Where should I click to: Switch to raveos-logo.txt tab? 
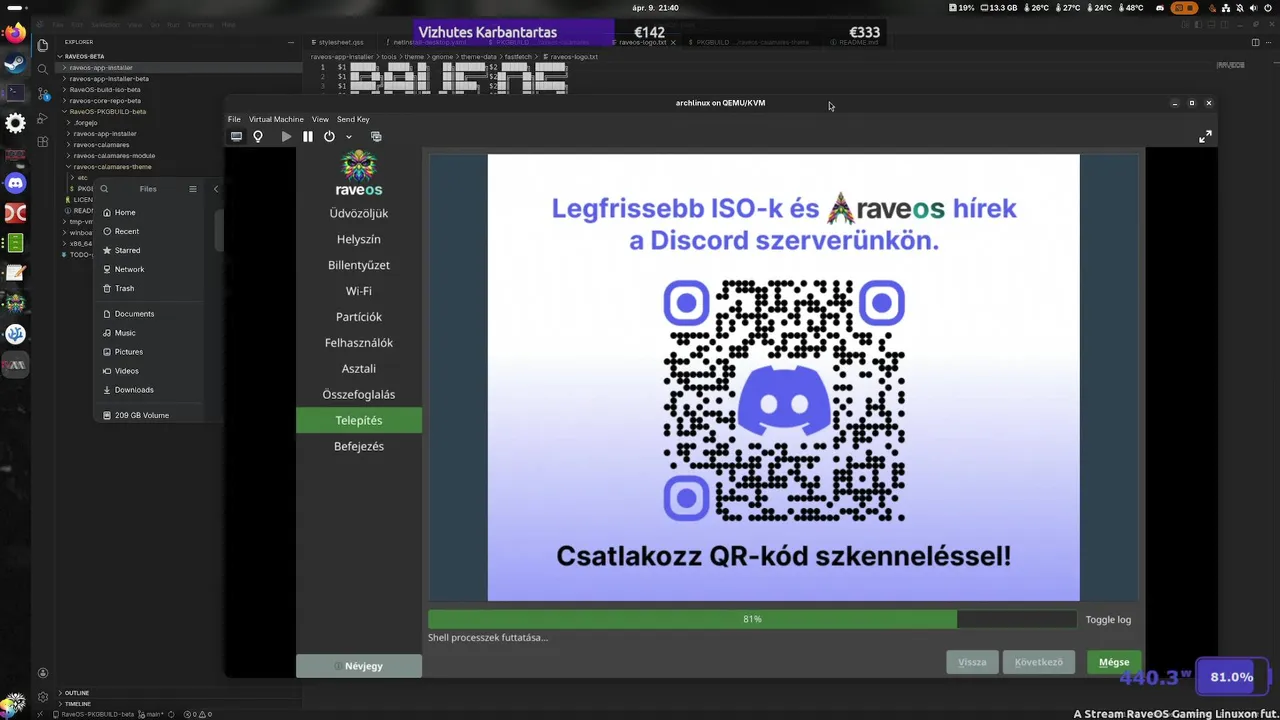(642, 42)
